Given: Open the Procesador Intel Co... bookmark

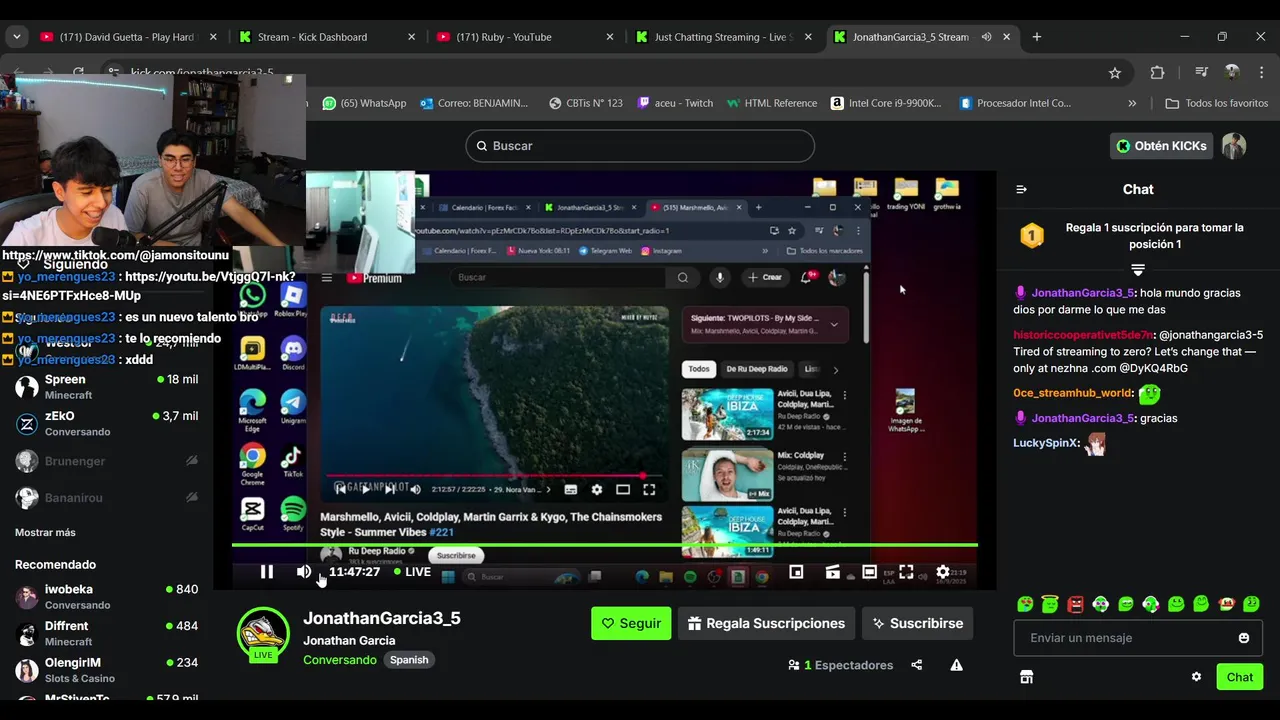Looking at the screenshot, I should 1015,103.
